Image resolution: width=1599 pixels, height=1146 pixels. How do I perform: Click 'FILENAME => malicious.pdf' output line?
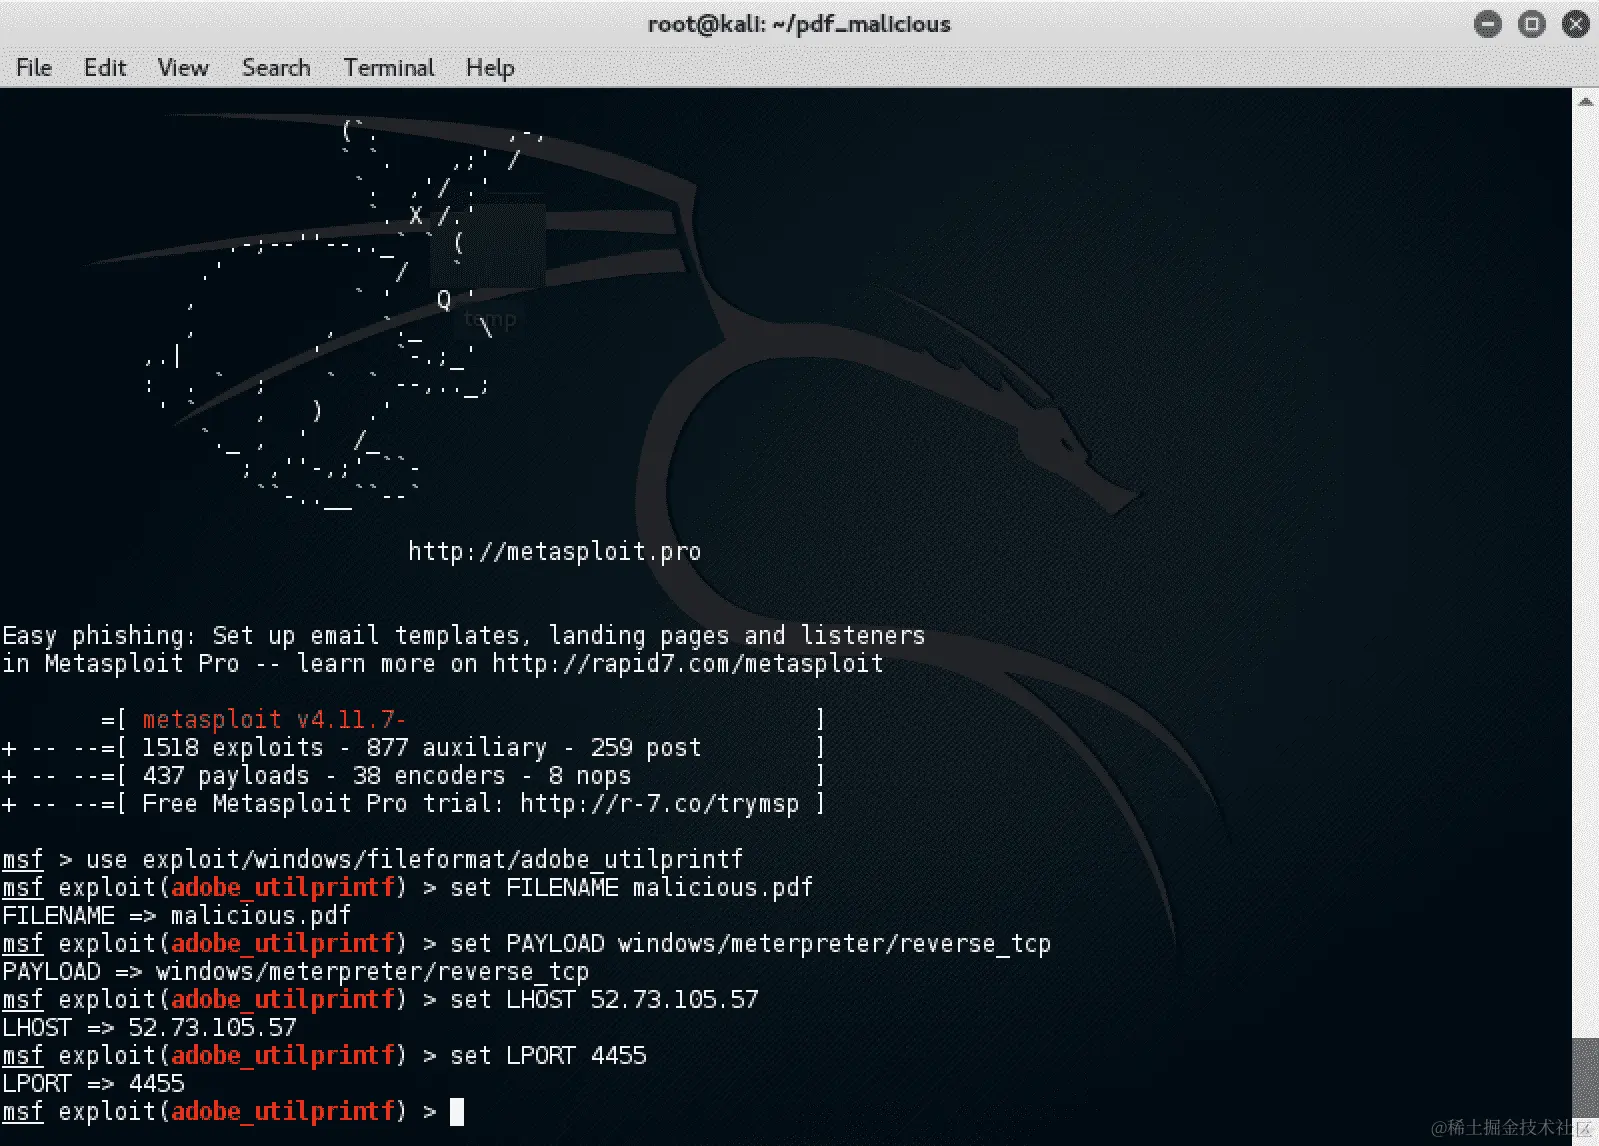click(177, 915)
